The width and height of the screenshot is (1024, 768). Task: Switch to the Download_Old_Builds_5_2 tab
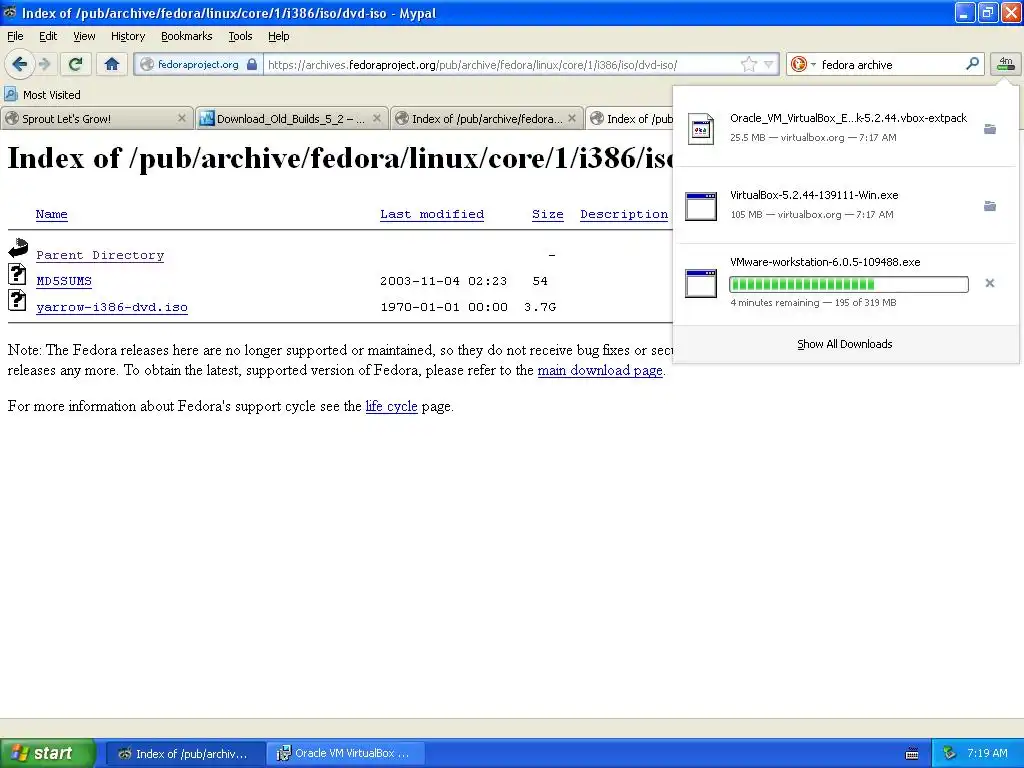(291, 118)
